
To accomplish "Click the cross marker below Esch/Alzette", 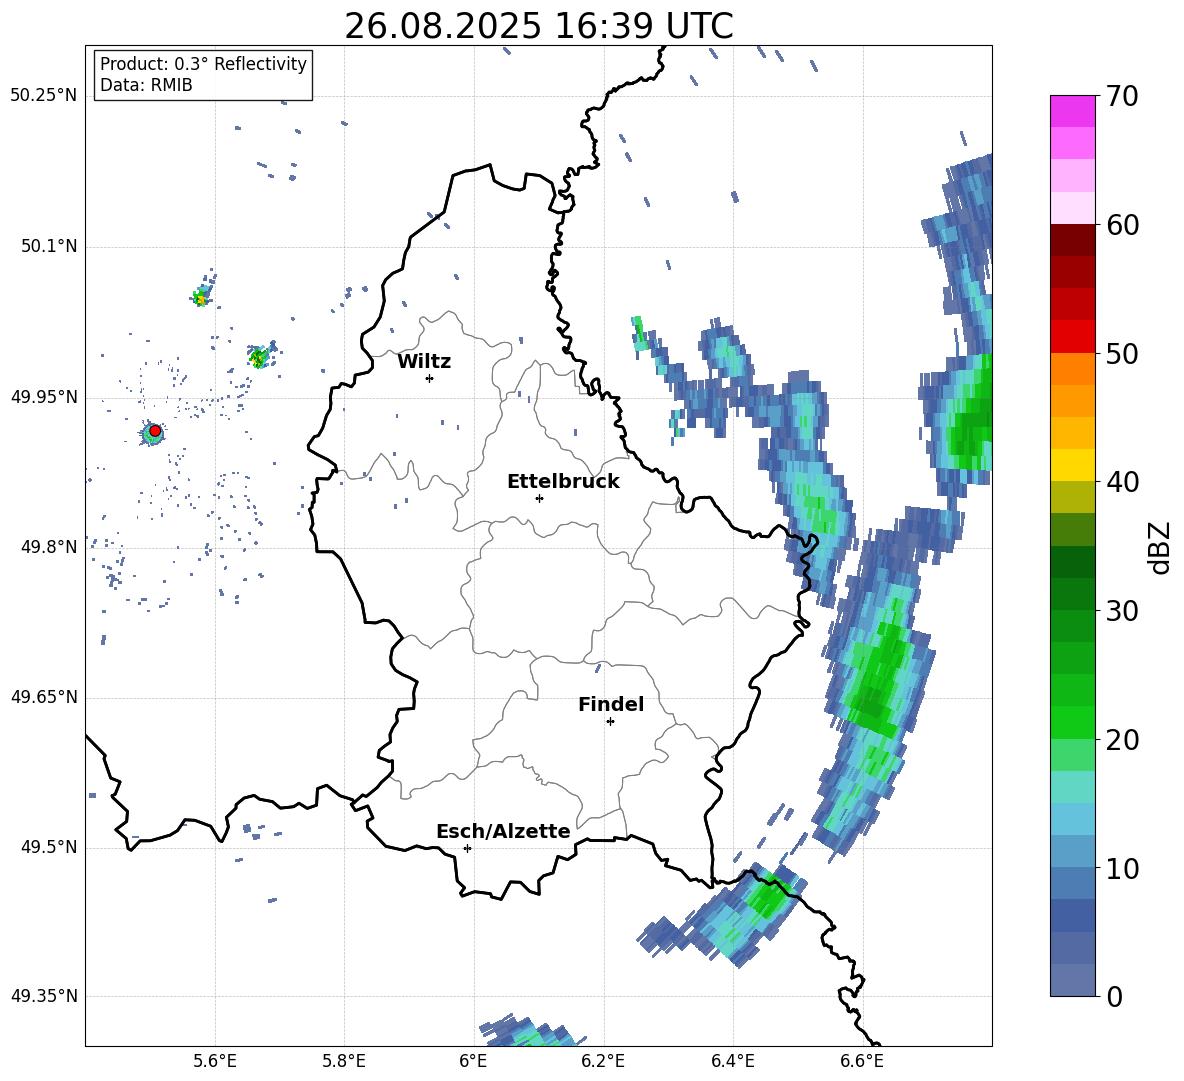I will [x=467, y=848].
